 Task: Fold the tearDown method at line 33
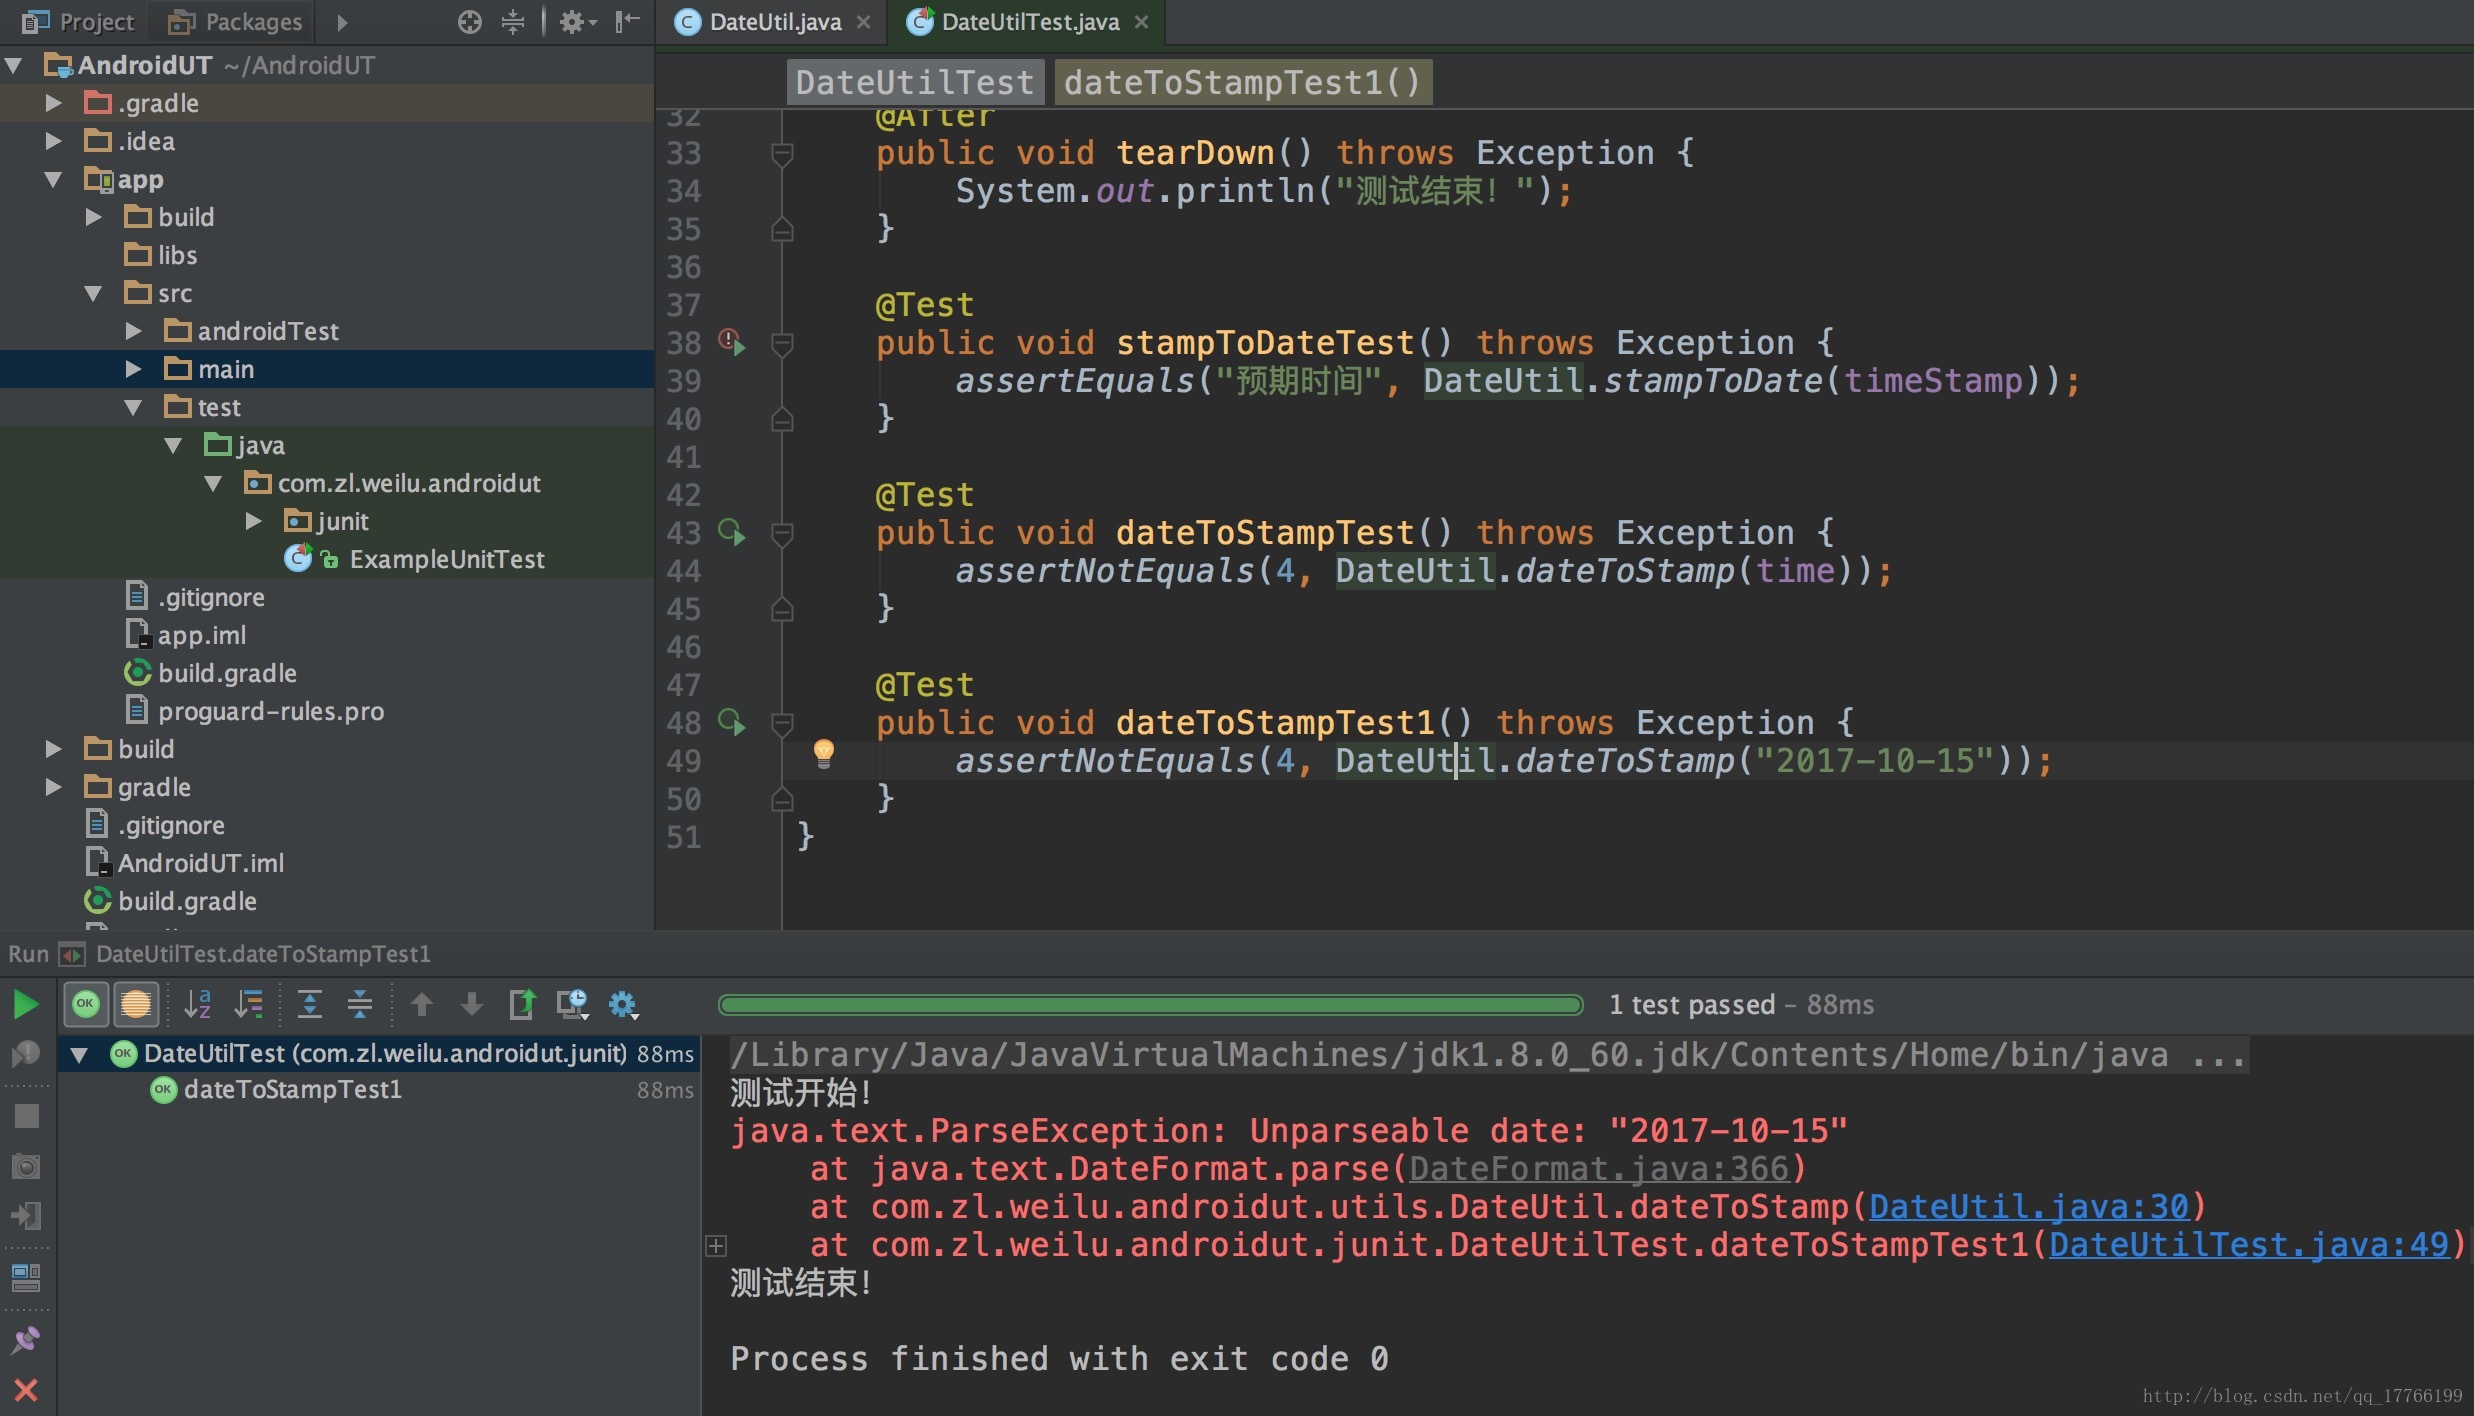tap(782, 154)
